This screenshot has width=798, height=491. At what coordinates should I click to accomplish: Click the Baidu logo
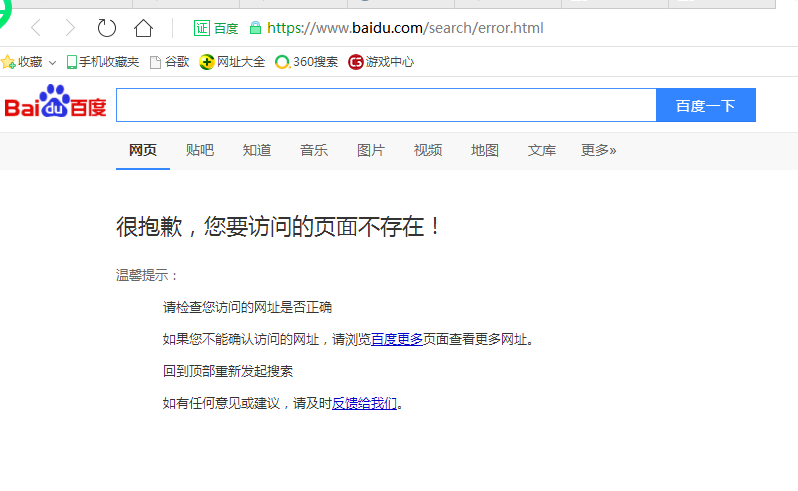coord(55,101)
